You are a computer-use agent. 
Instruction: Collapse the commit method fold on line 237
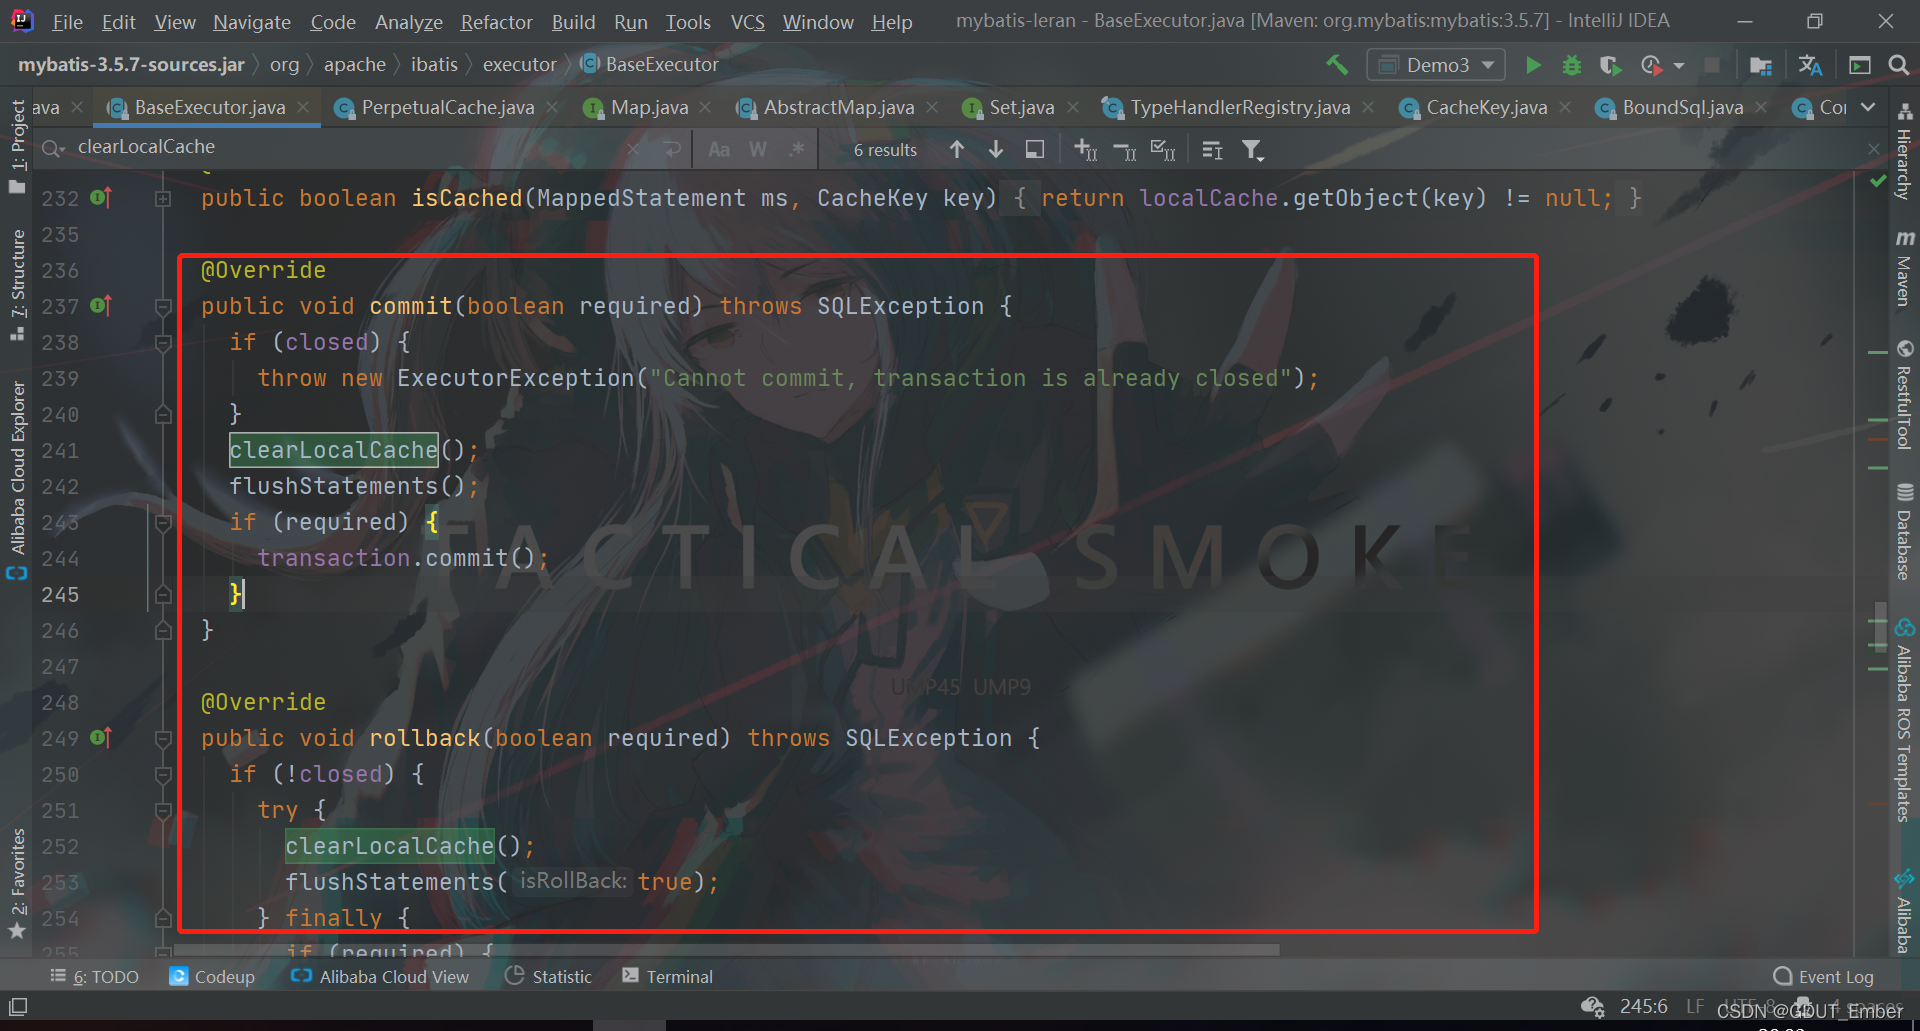pyautogui.click(x=163, y=307)
